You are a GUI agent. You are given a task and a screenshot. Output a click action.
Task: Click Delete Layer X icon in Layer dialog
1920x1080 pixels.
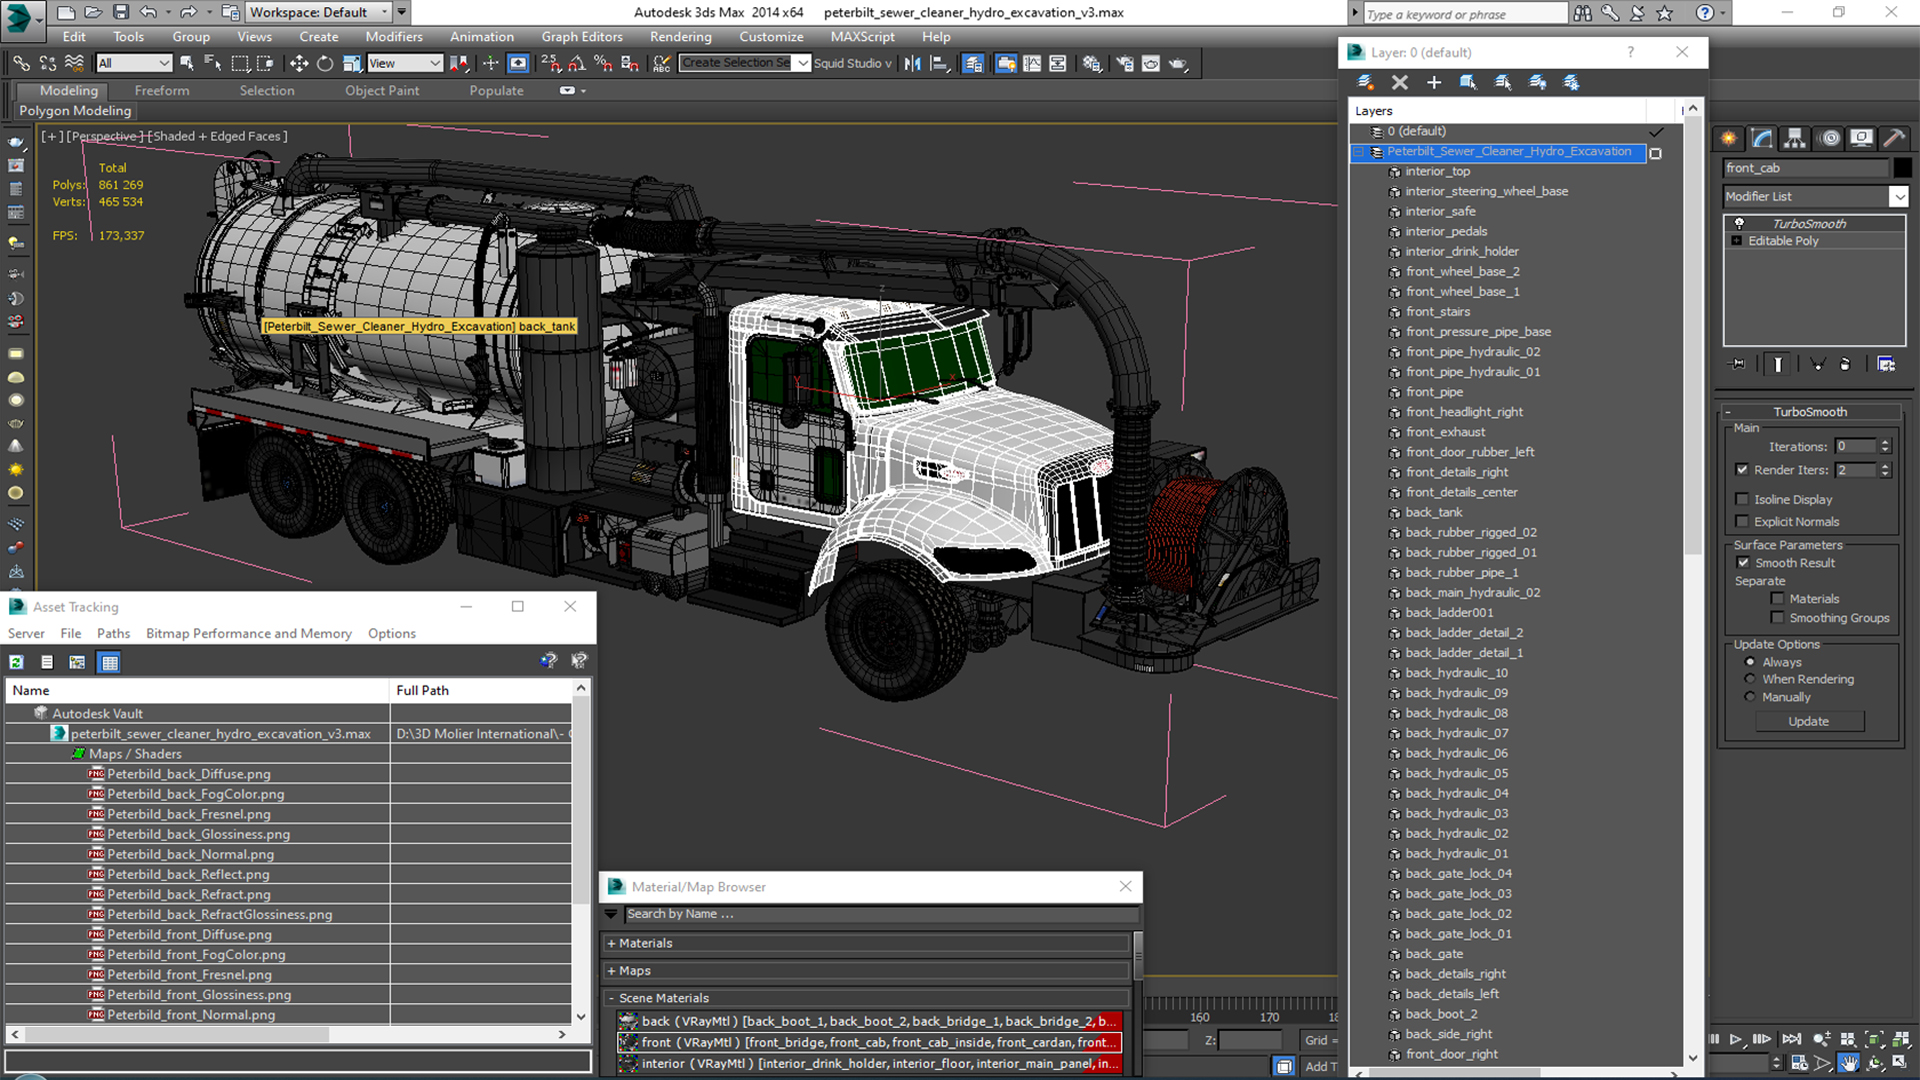[1400, 82]
